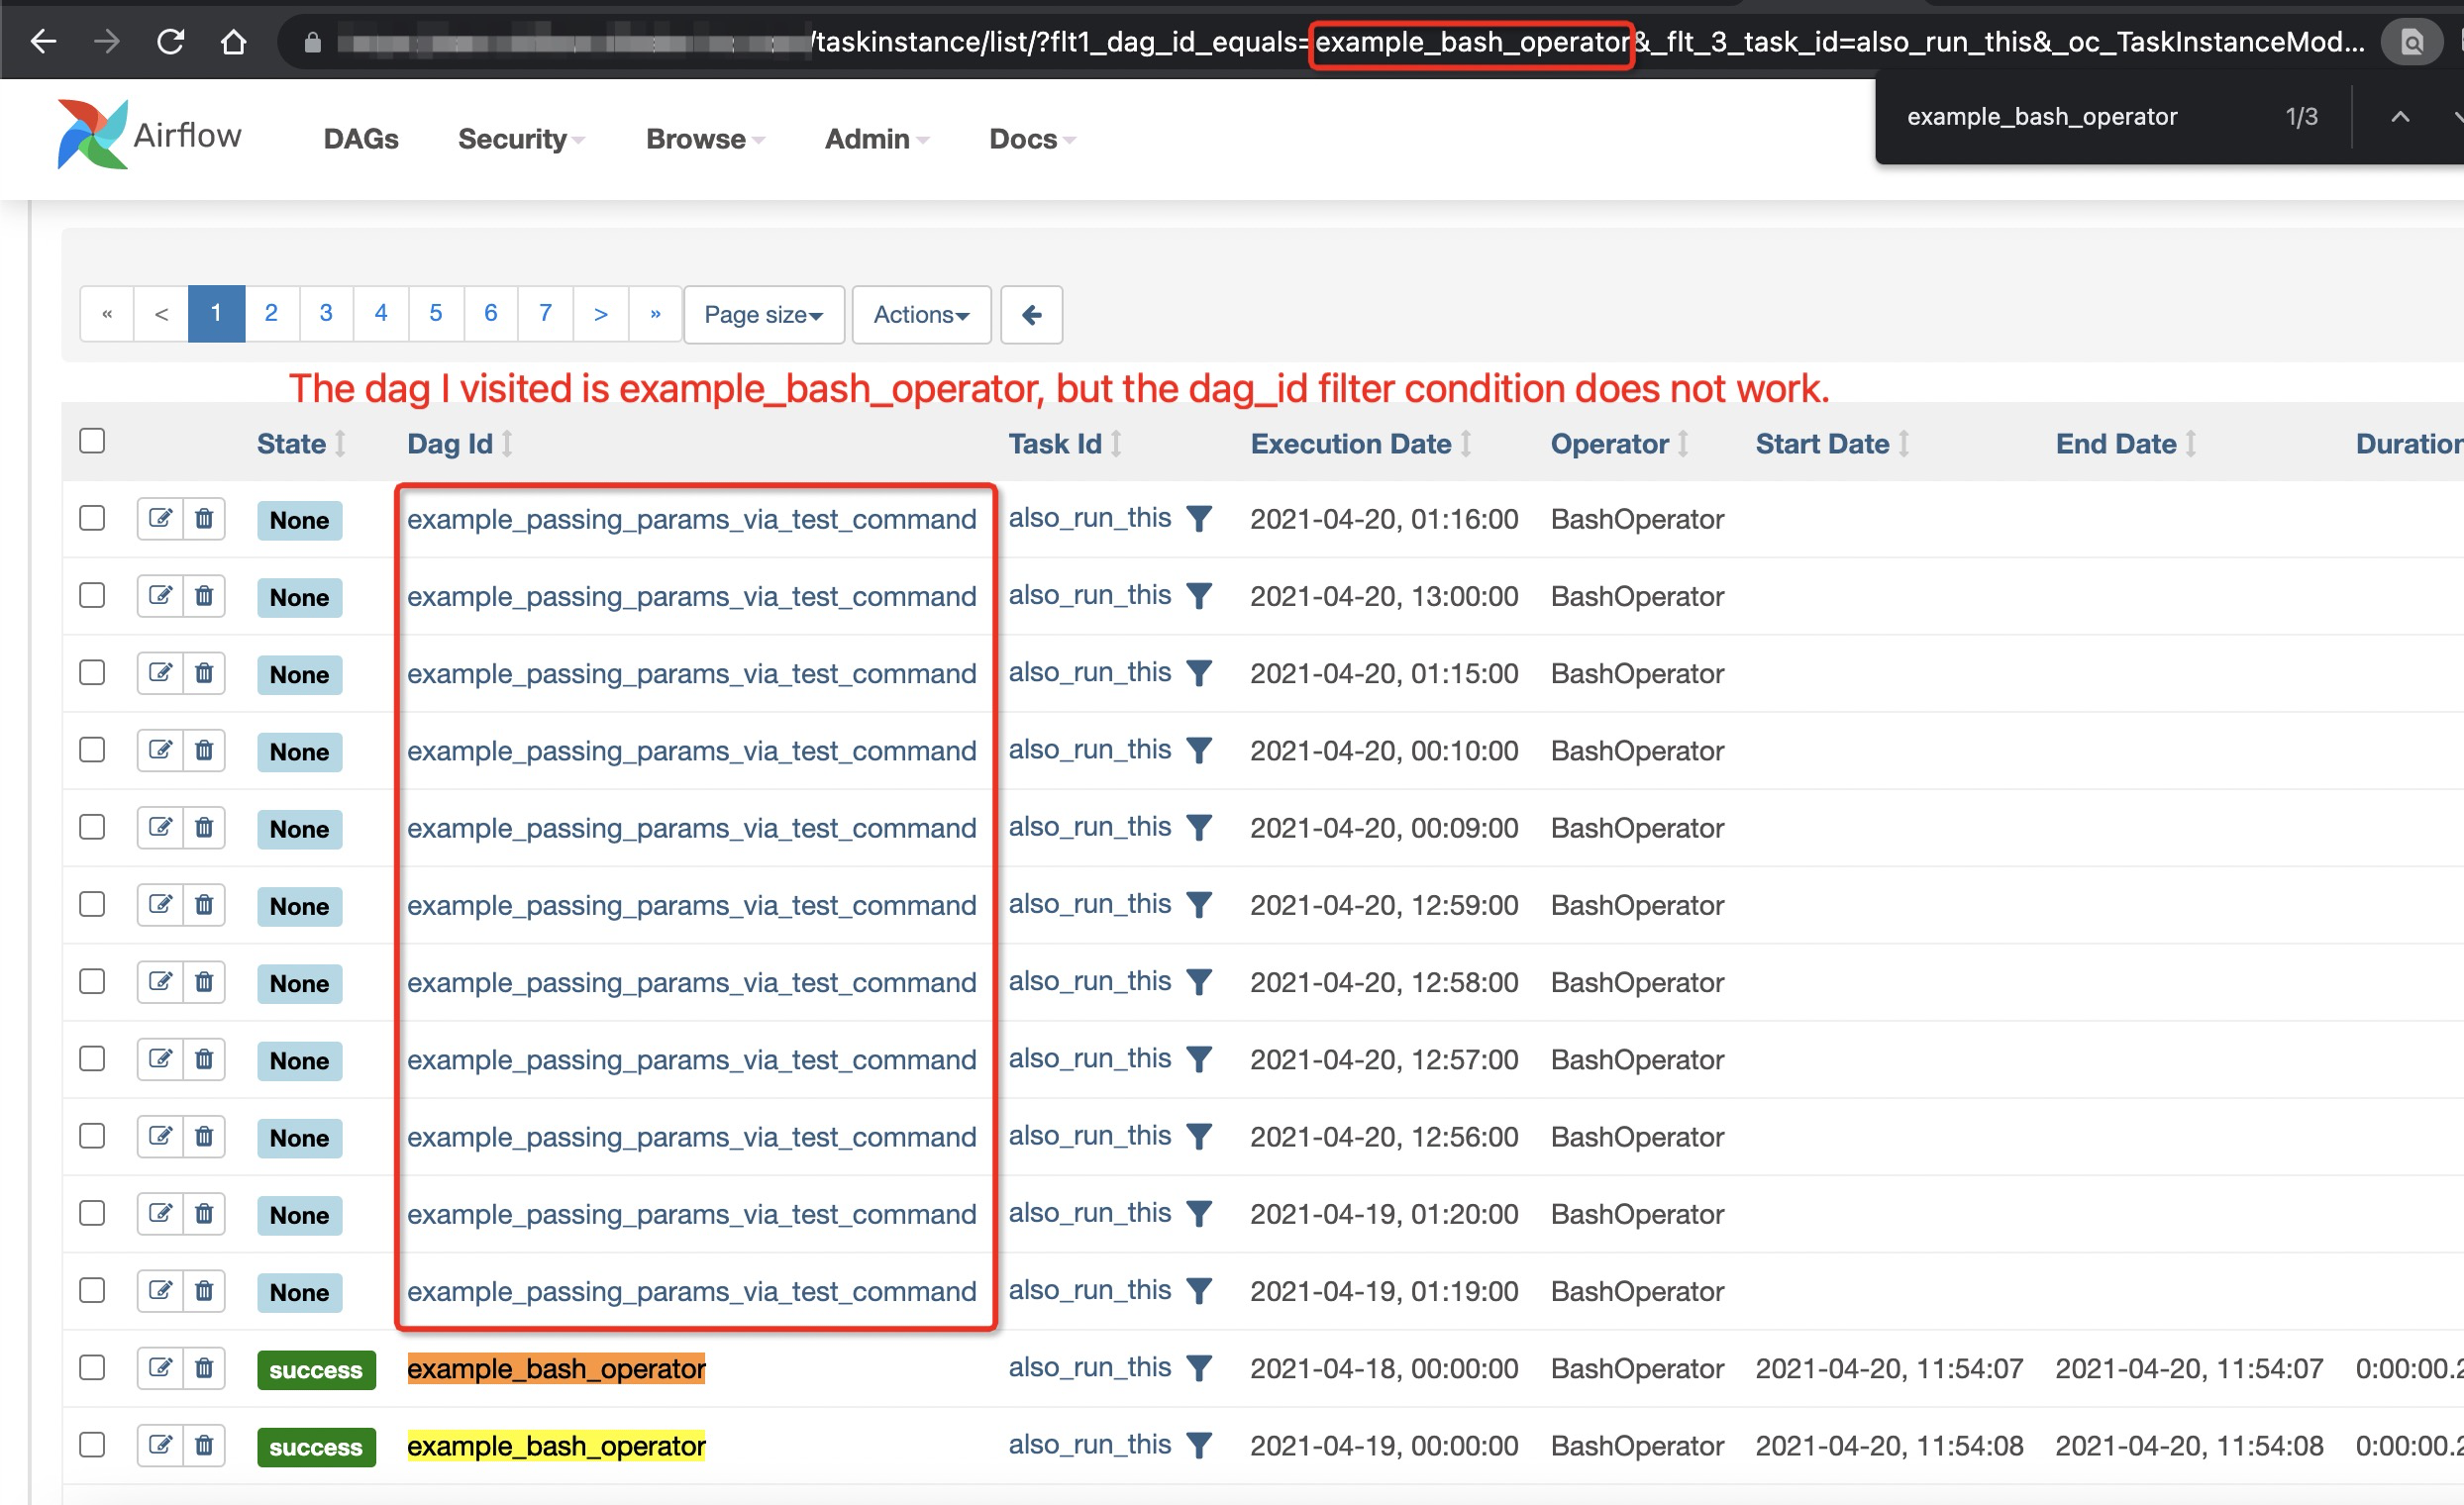Screen dimensions: 2464x1505
Task: Click the next page arrow
Action: point(600,313)
